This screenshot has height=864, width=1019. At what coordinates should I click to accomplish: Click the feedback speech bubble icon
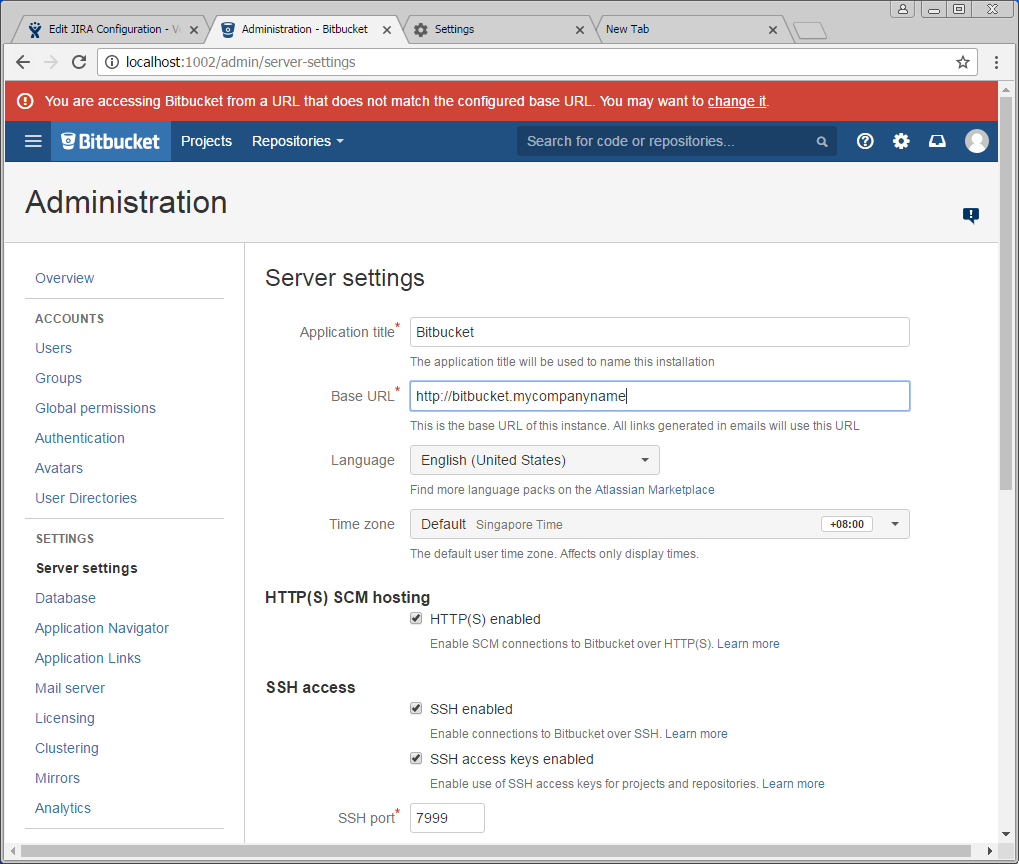(x=971, y=215)
